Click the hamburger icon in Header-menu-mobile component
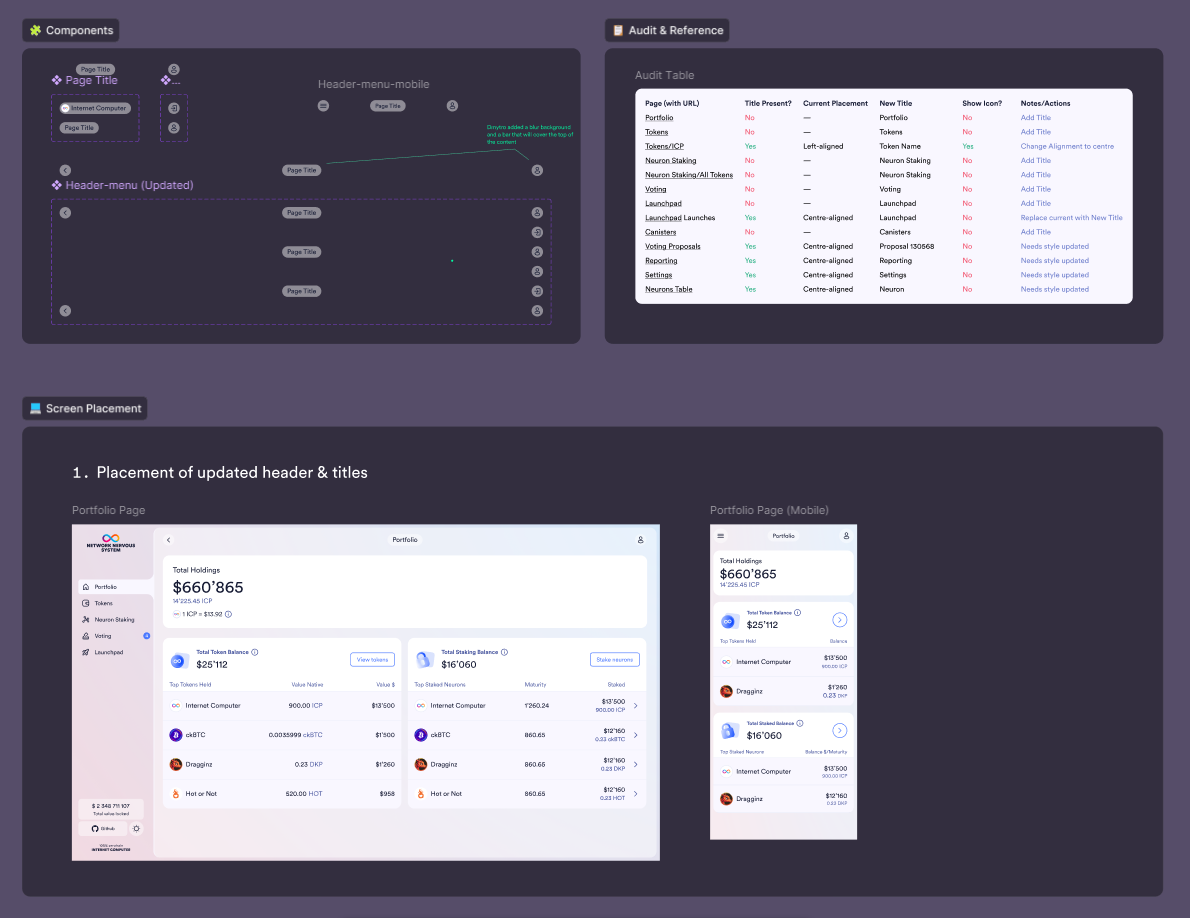 pos(323,106)
